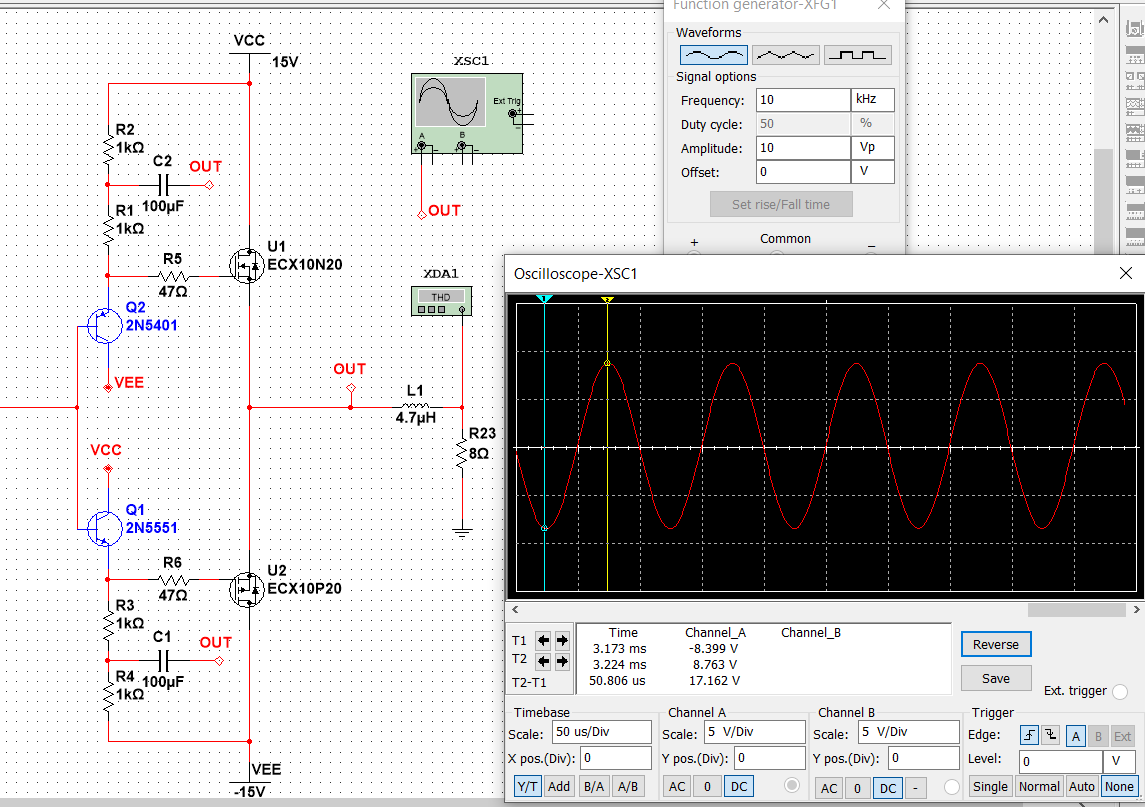Select the R5 47Ω gate resistor
This screenshot has width=1145, height=807.
[x=173, y=276]
